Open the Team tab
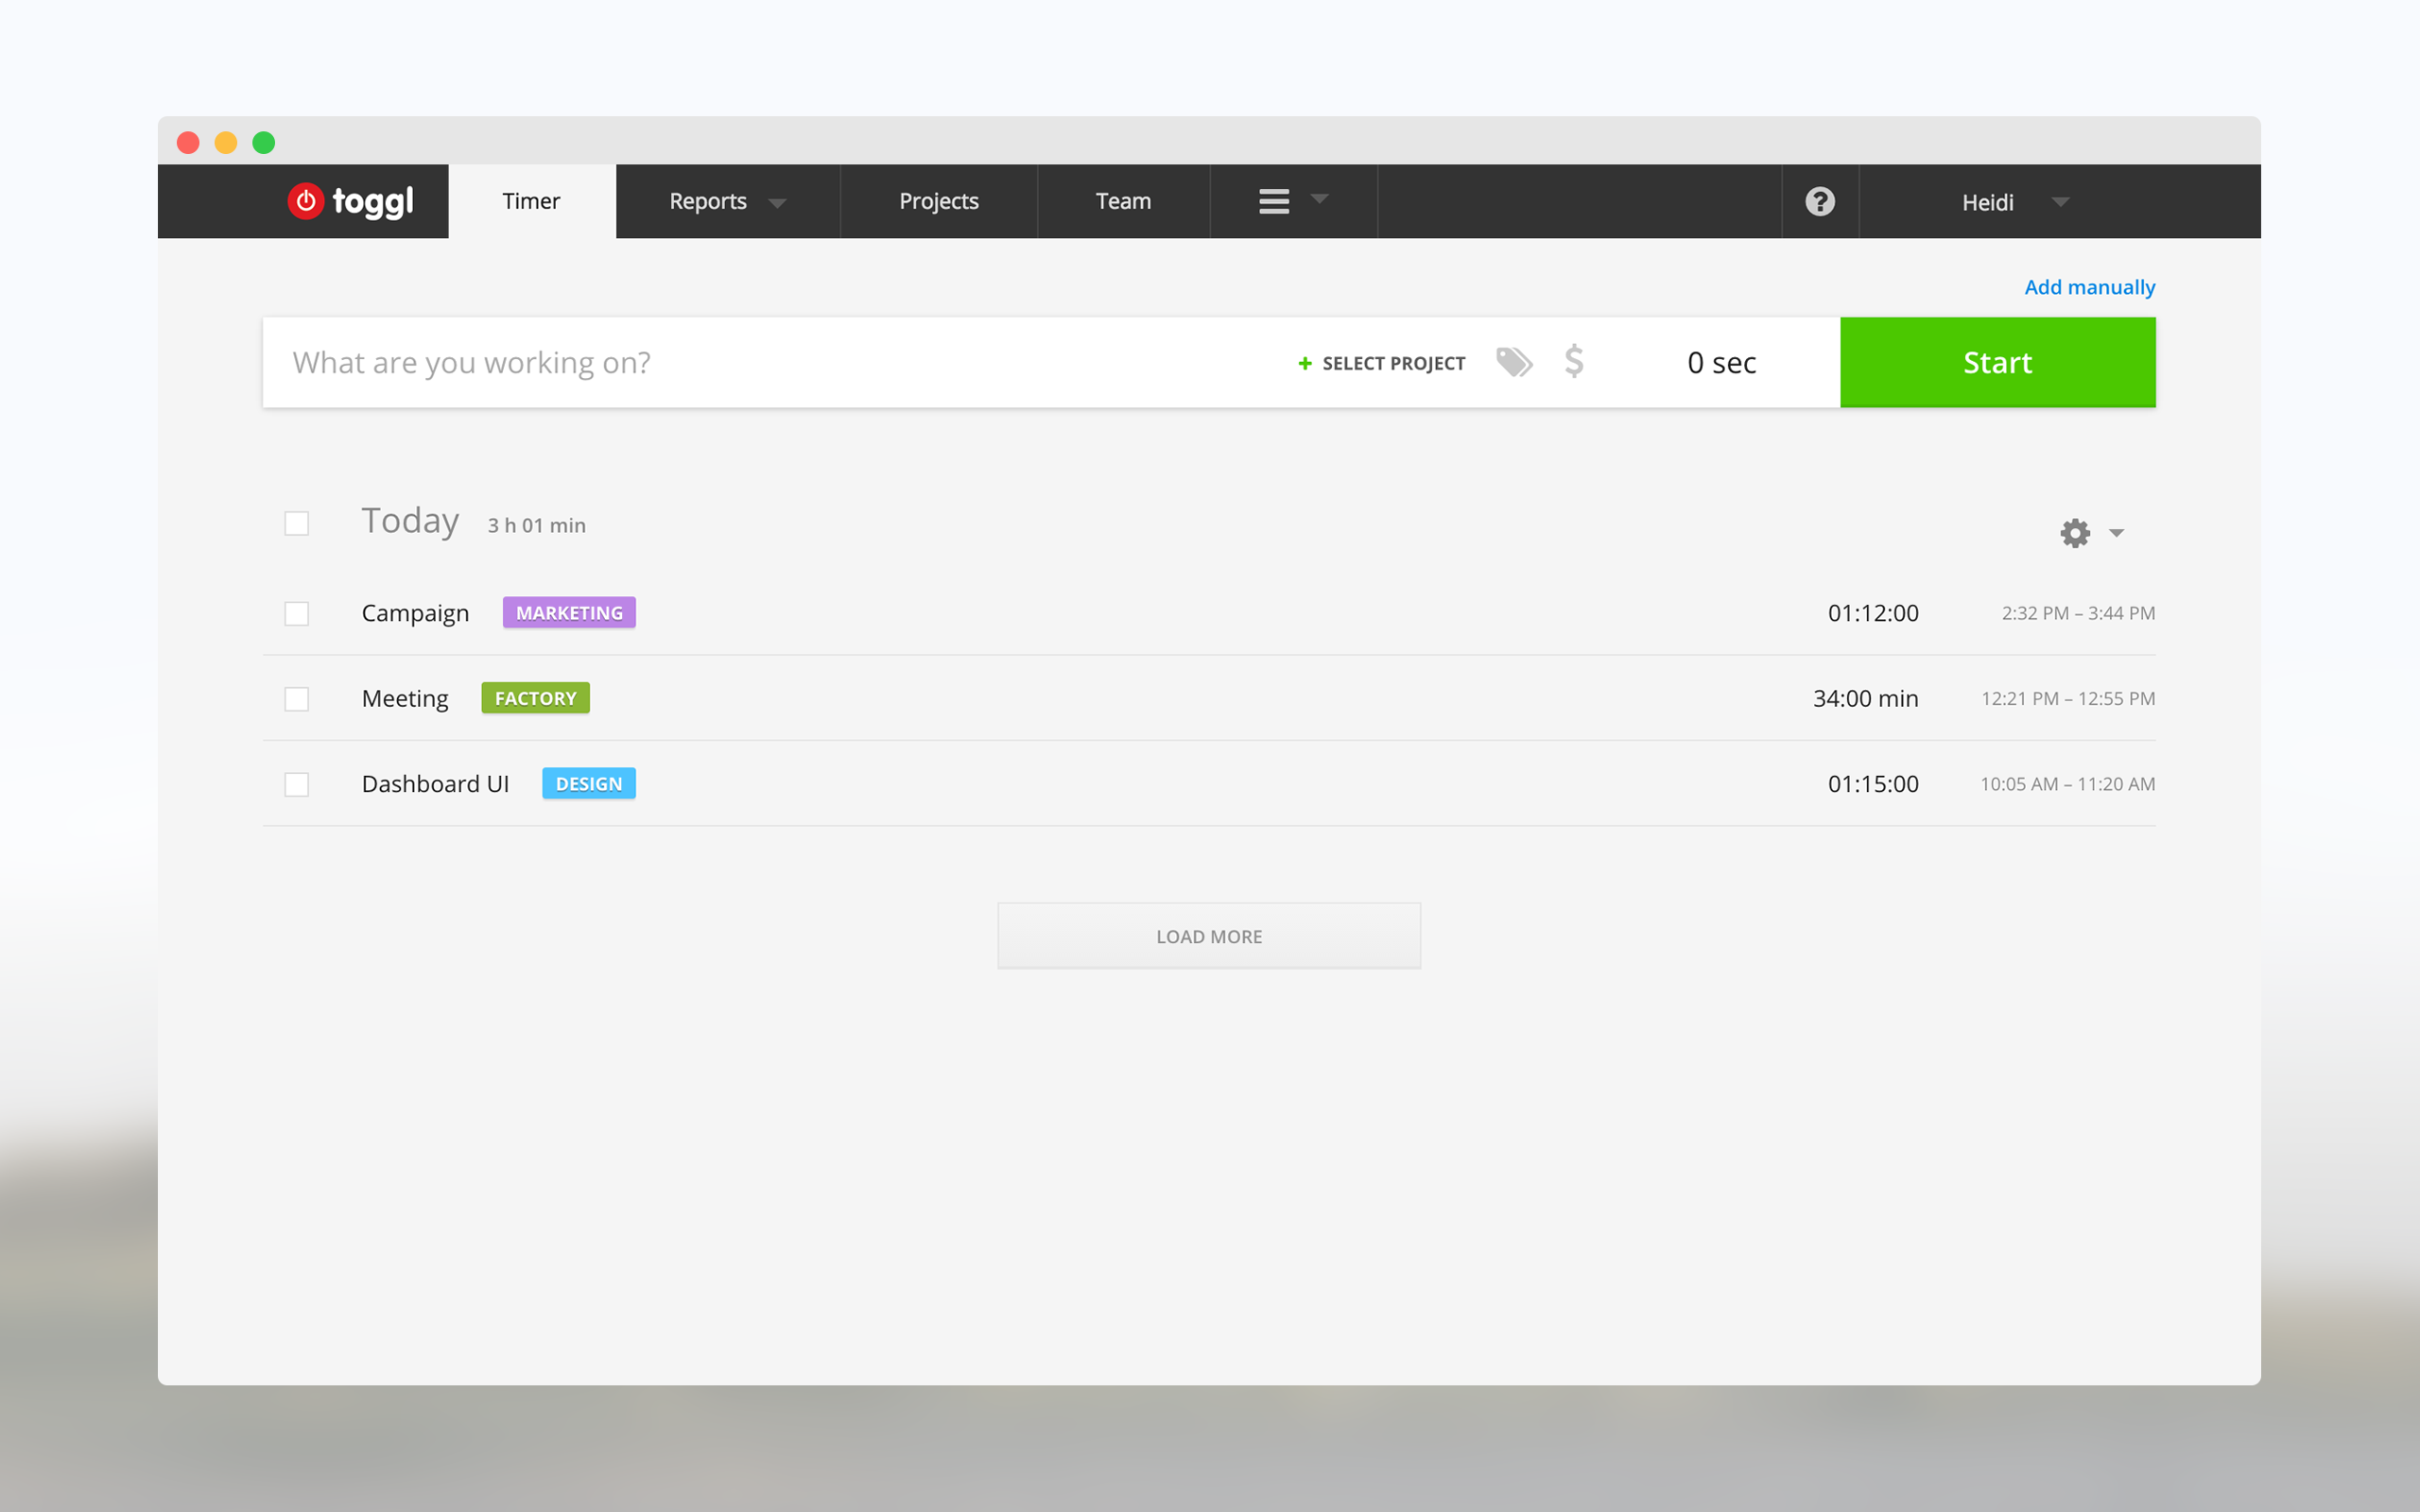 [1123, 201]
